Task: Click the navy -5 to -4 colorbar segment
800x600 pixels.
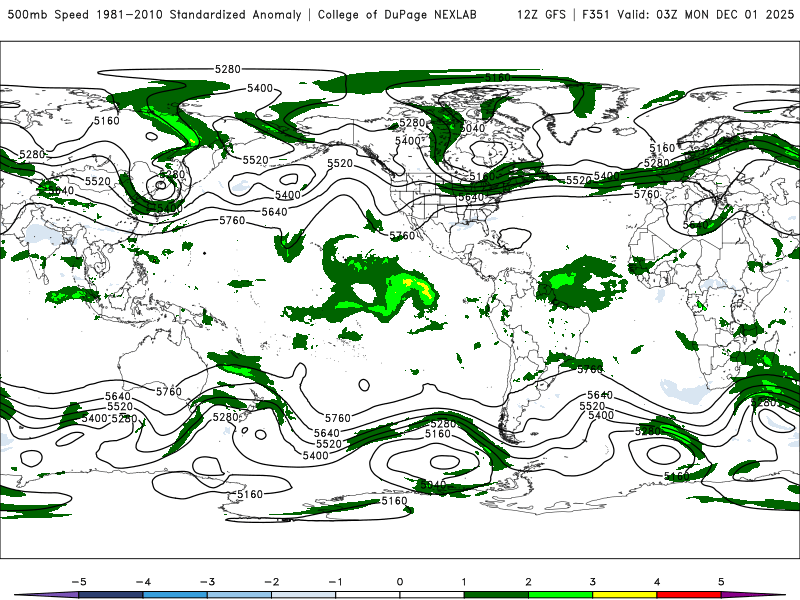Action: coord(111,595)
